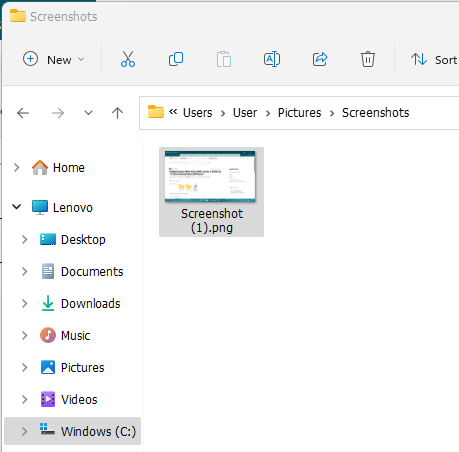Select the Screenshot (1).png thumbnail
459x452 pixels.
[x=210, y=176]
